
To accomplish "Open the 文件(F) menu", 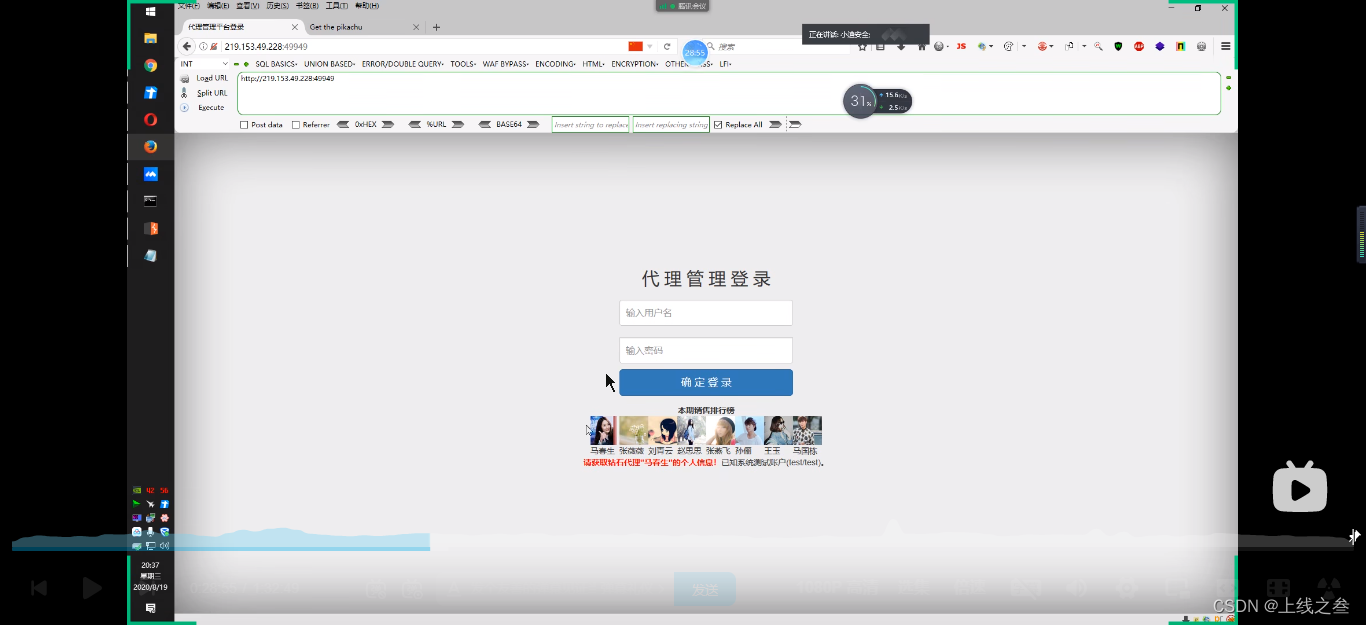I will click(188, 6).
